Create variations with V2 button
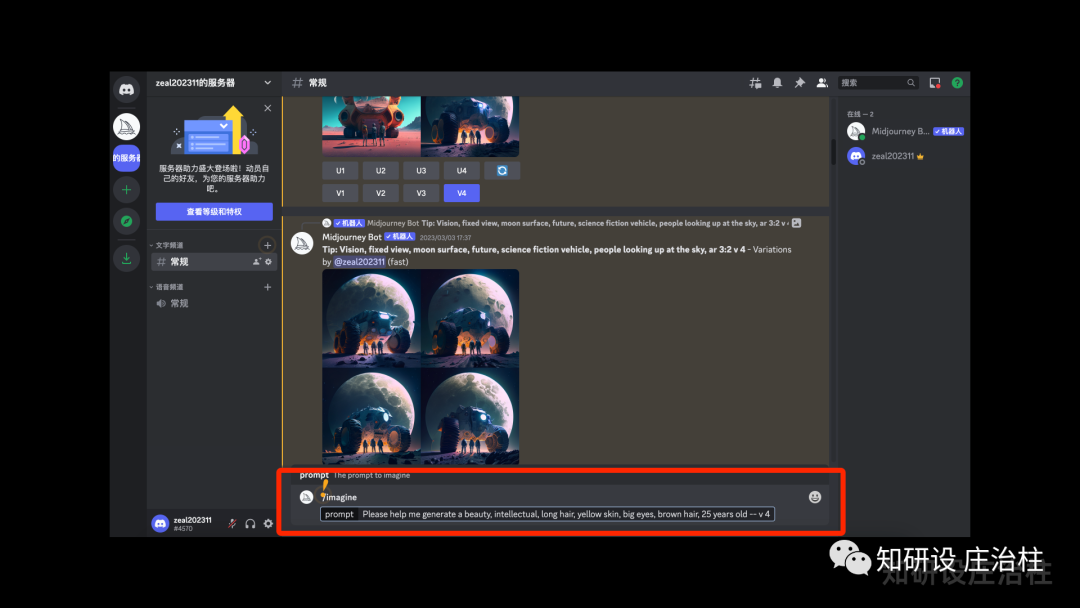The height and width of the screenshot is (608, 1080). 381,193
